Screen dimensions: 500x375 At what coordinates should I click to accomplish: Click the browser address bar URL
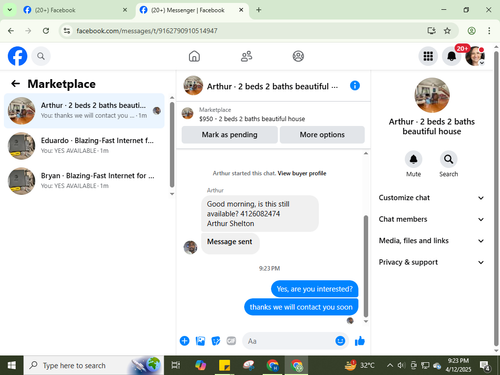point(147,31)
